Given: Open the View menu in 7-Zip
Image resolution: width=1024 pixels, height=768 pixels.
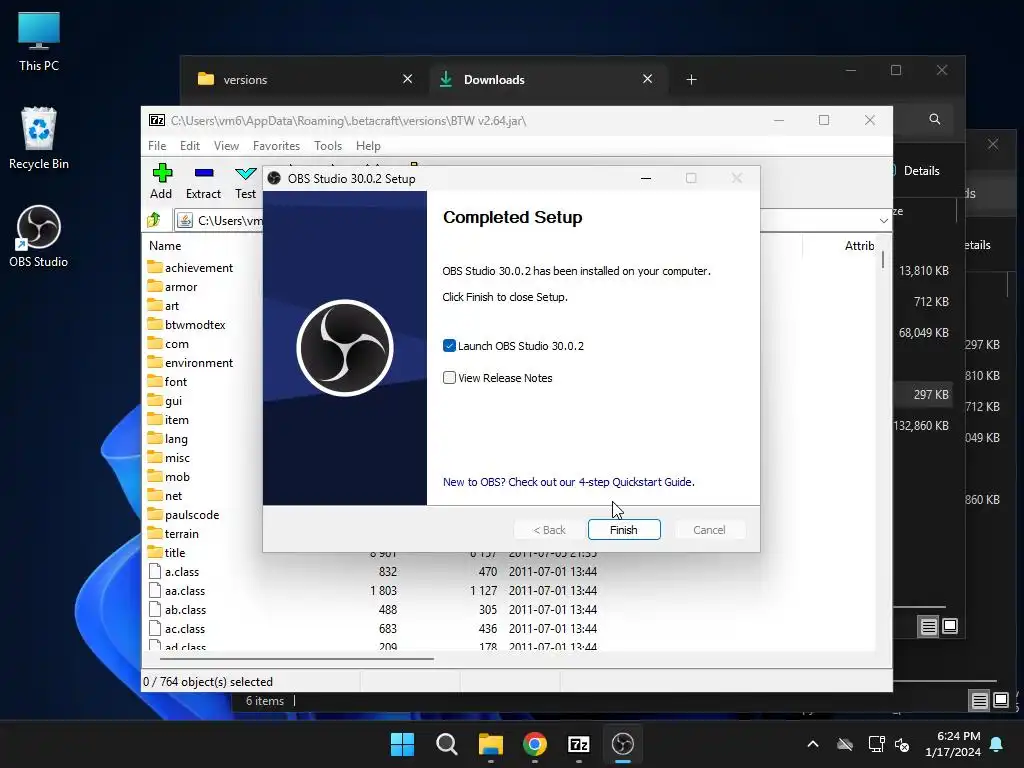Looking at the screenshot, I should 226,146.
